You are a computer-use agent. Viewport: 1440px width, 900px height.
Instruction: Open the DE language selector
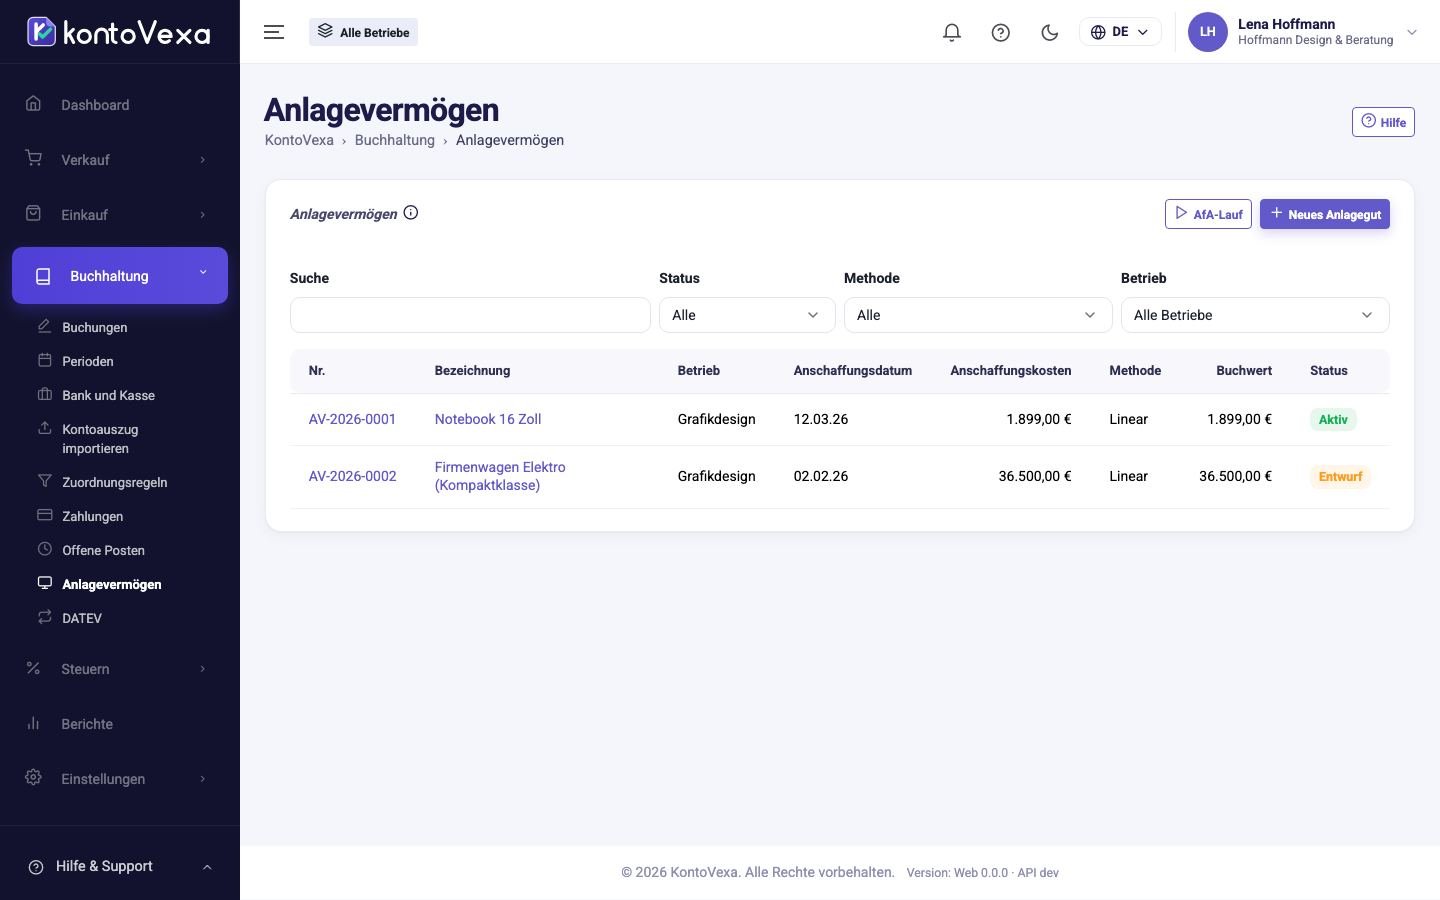coord(1120,32)
